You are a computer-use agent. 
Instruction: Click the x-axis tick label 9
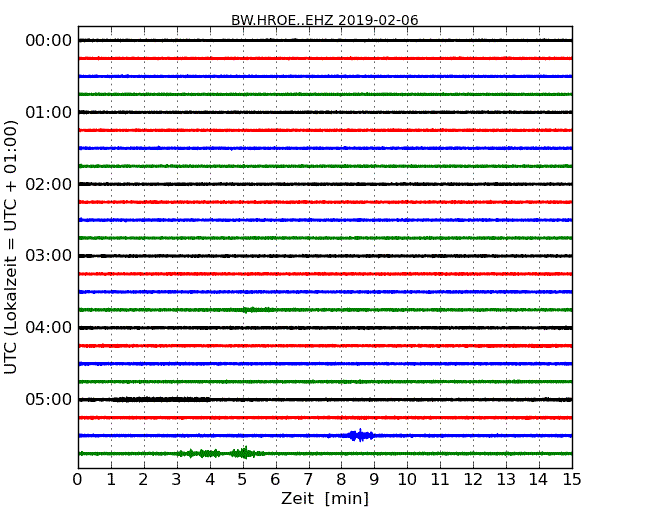374,480
